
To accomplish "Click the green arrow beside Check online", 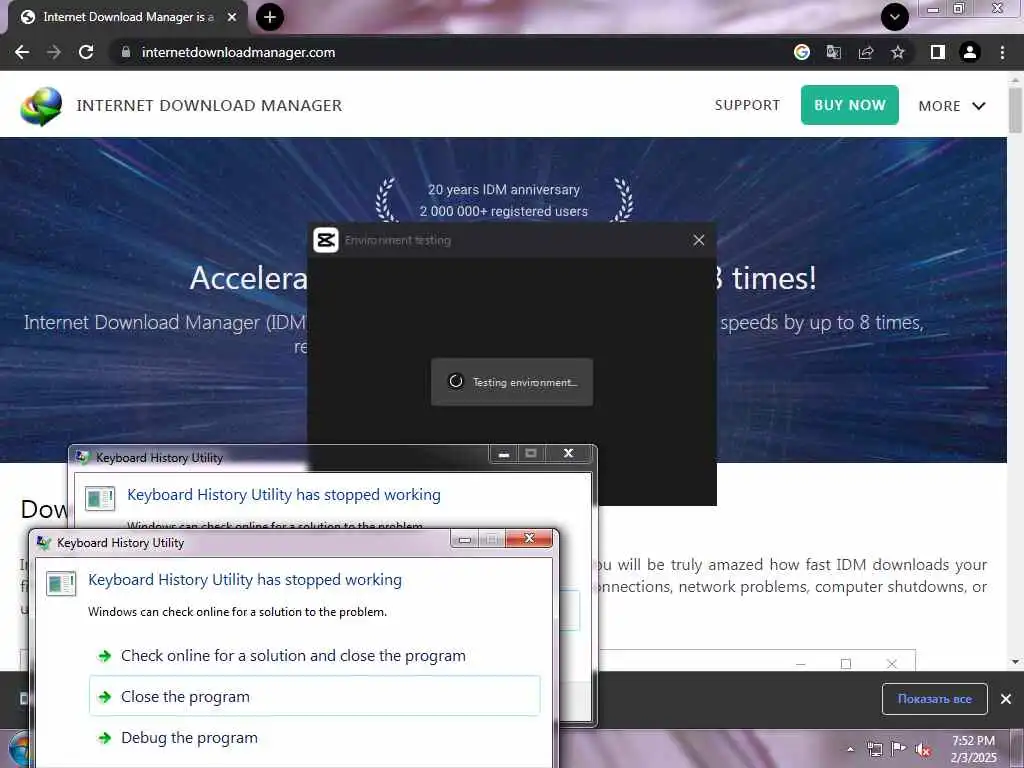I will (x=104, y=656).
